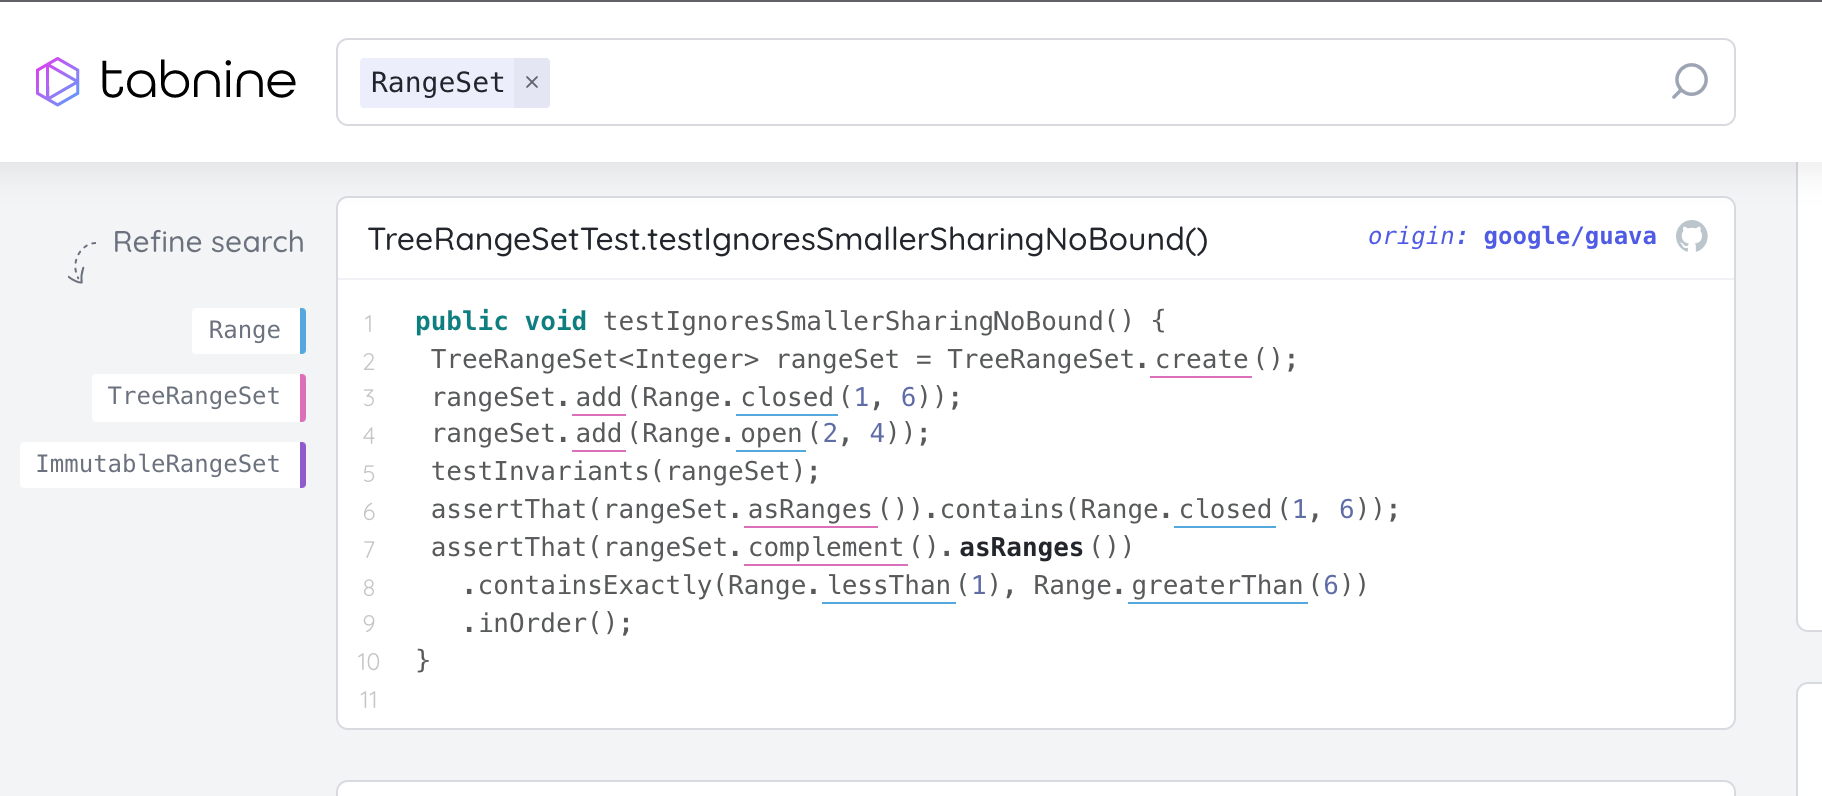The height and width of the screenshot is (796, 1822).
Task: Click testInvariants(rangeSet) on line 5
Action: 625,471
